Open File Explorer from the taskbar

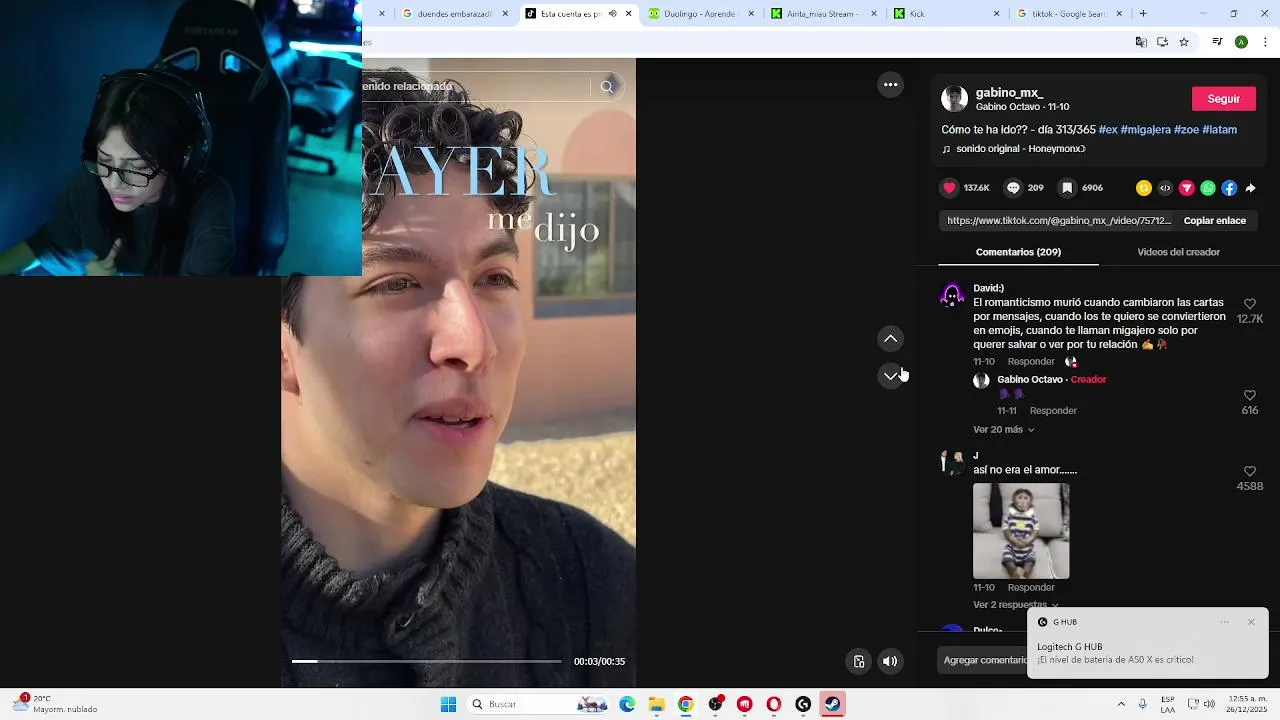[x=656, y=705]
